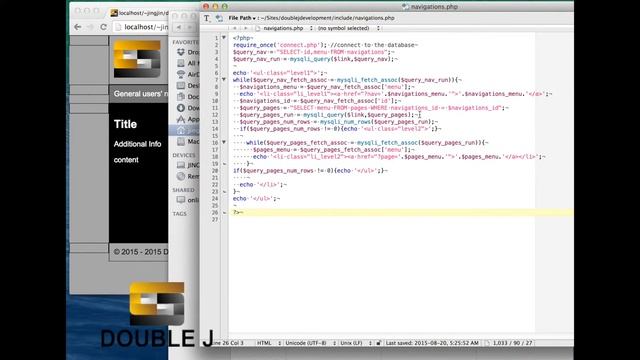Viewport: 640px width, 360px height.
Task: Click the document icon beside the 1,033 / 90 / 27 statistics
Action: pyautogui.click(x=487, y=343)
